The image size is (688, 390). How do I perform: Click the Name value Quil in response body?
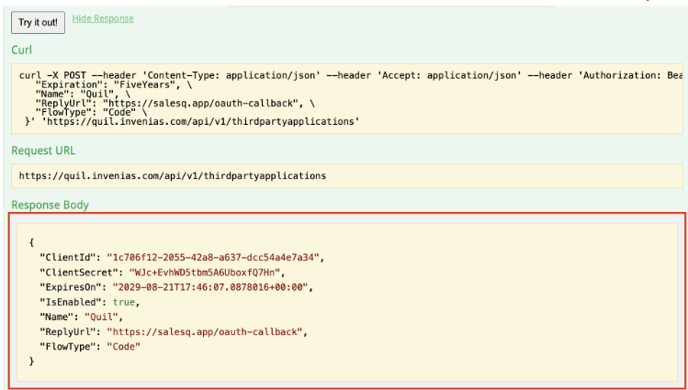(101, 317)
